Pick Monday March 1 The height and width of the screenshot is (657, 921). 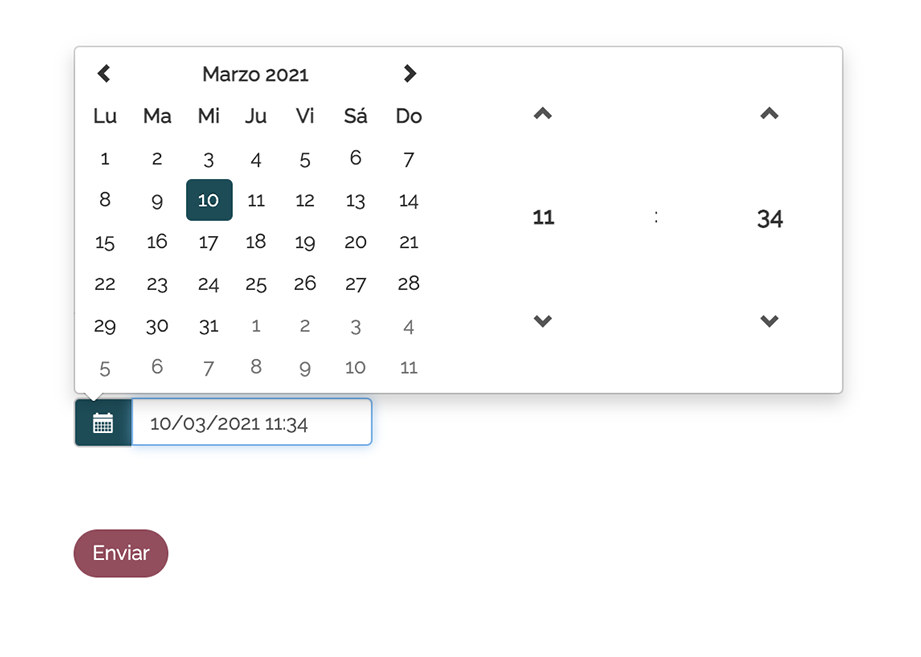[105, 159]
